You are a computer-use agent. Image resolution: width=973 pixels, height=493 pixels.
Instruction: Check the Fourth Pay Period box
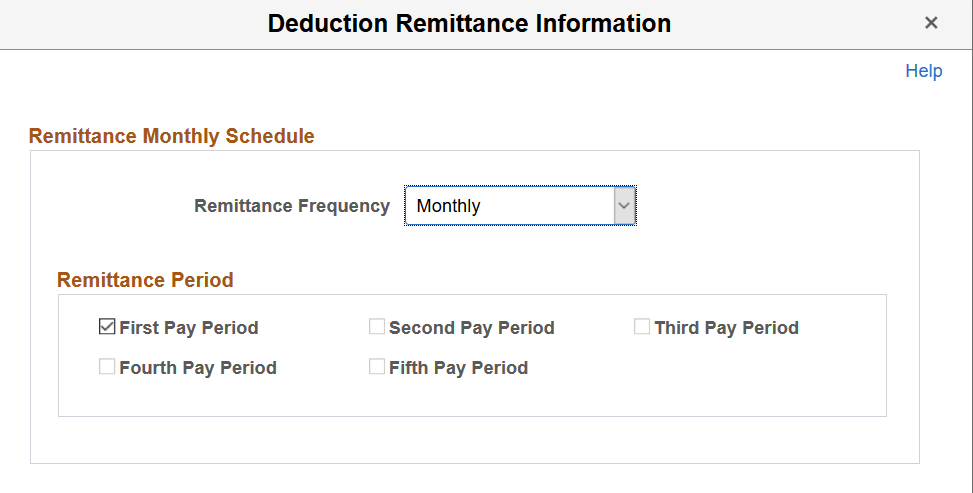pos(107,367)
